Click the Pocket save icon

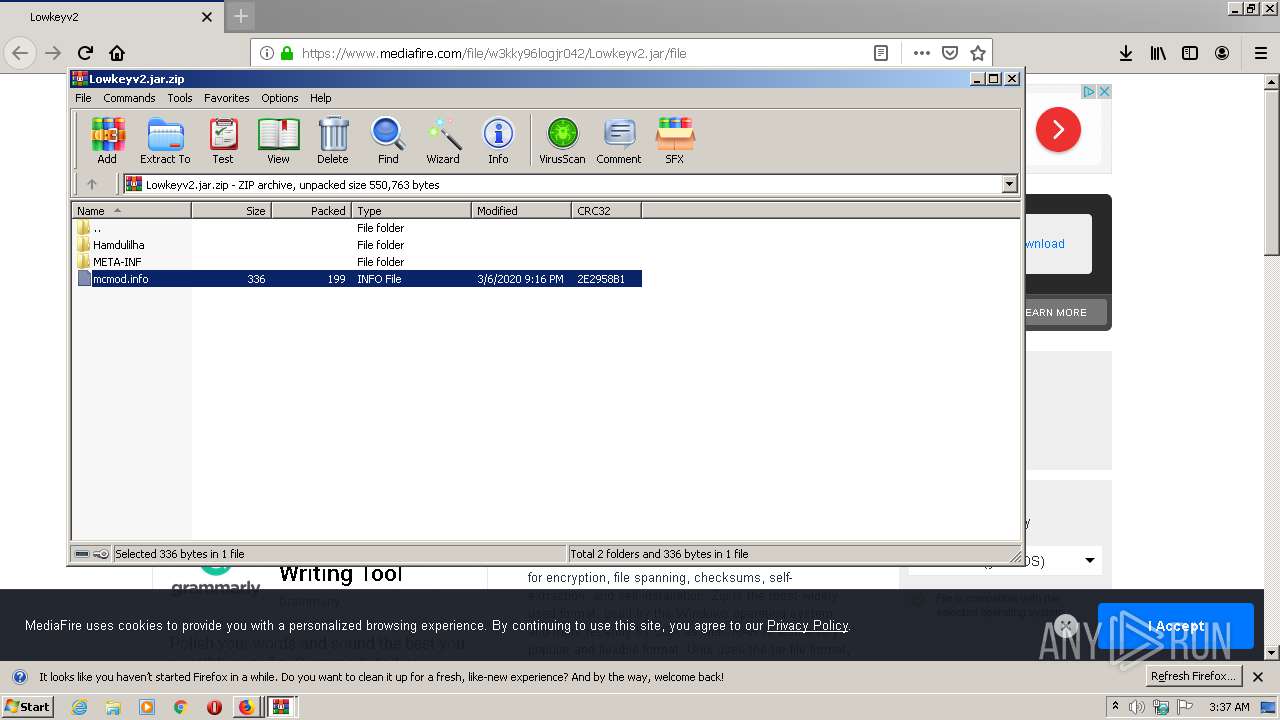click(950, 53)
